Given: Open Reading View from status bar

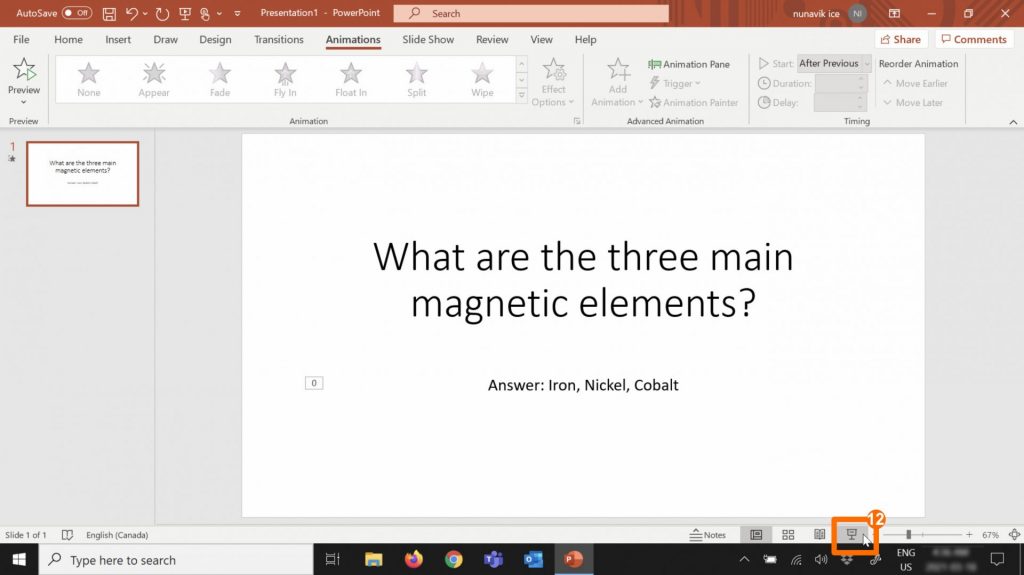Looking at the screenshot, I should click(x=819, y=535).
